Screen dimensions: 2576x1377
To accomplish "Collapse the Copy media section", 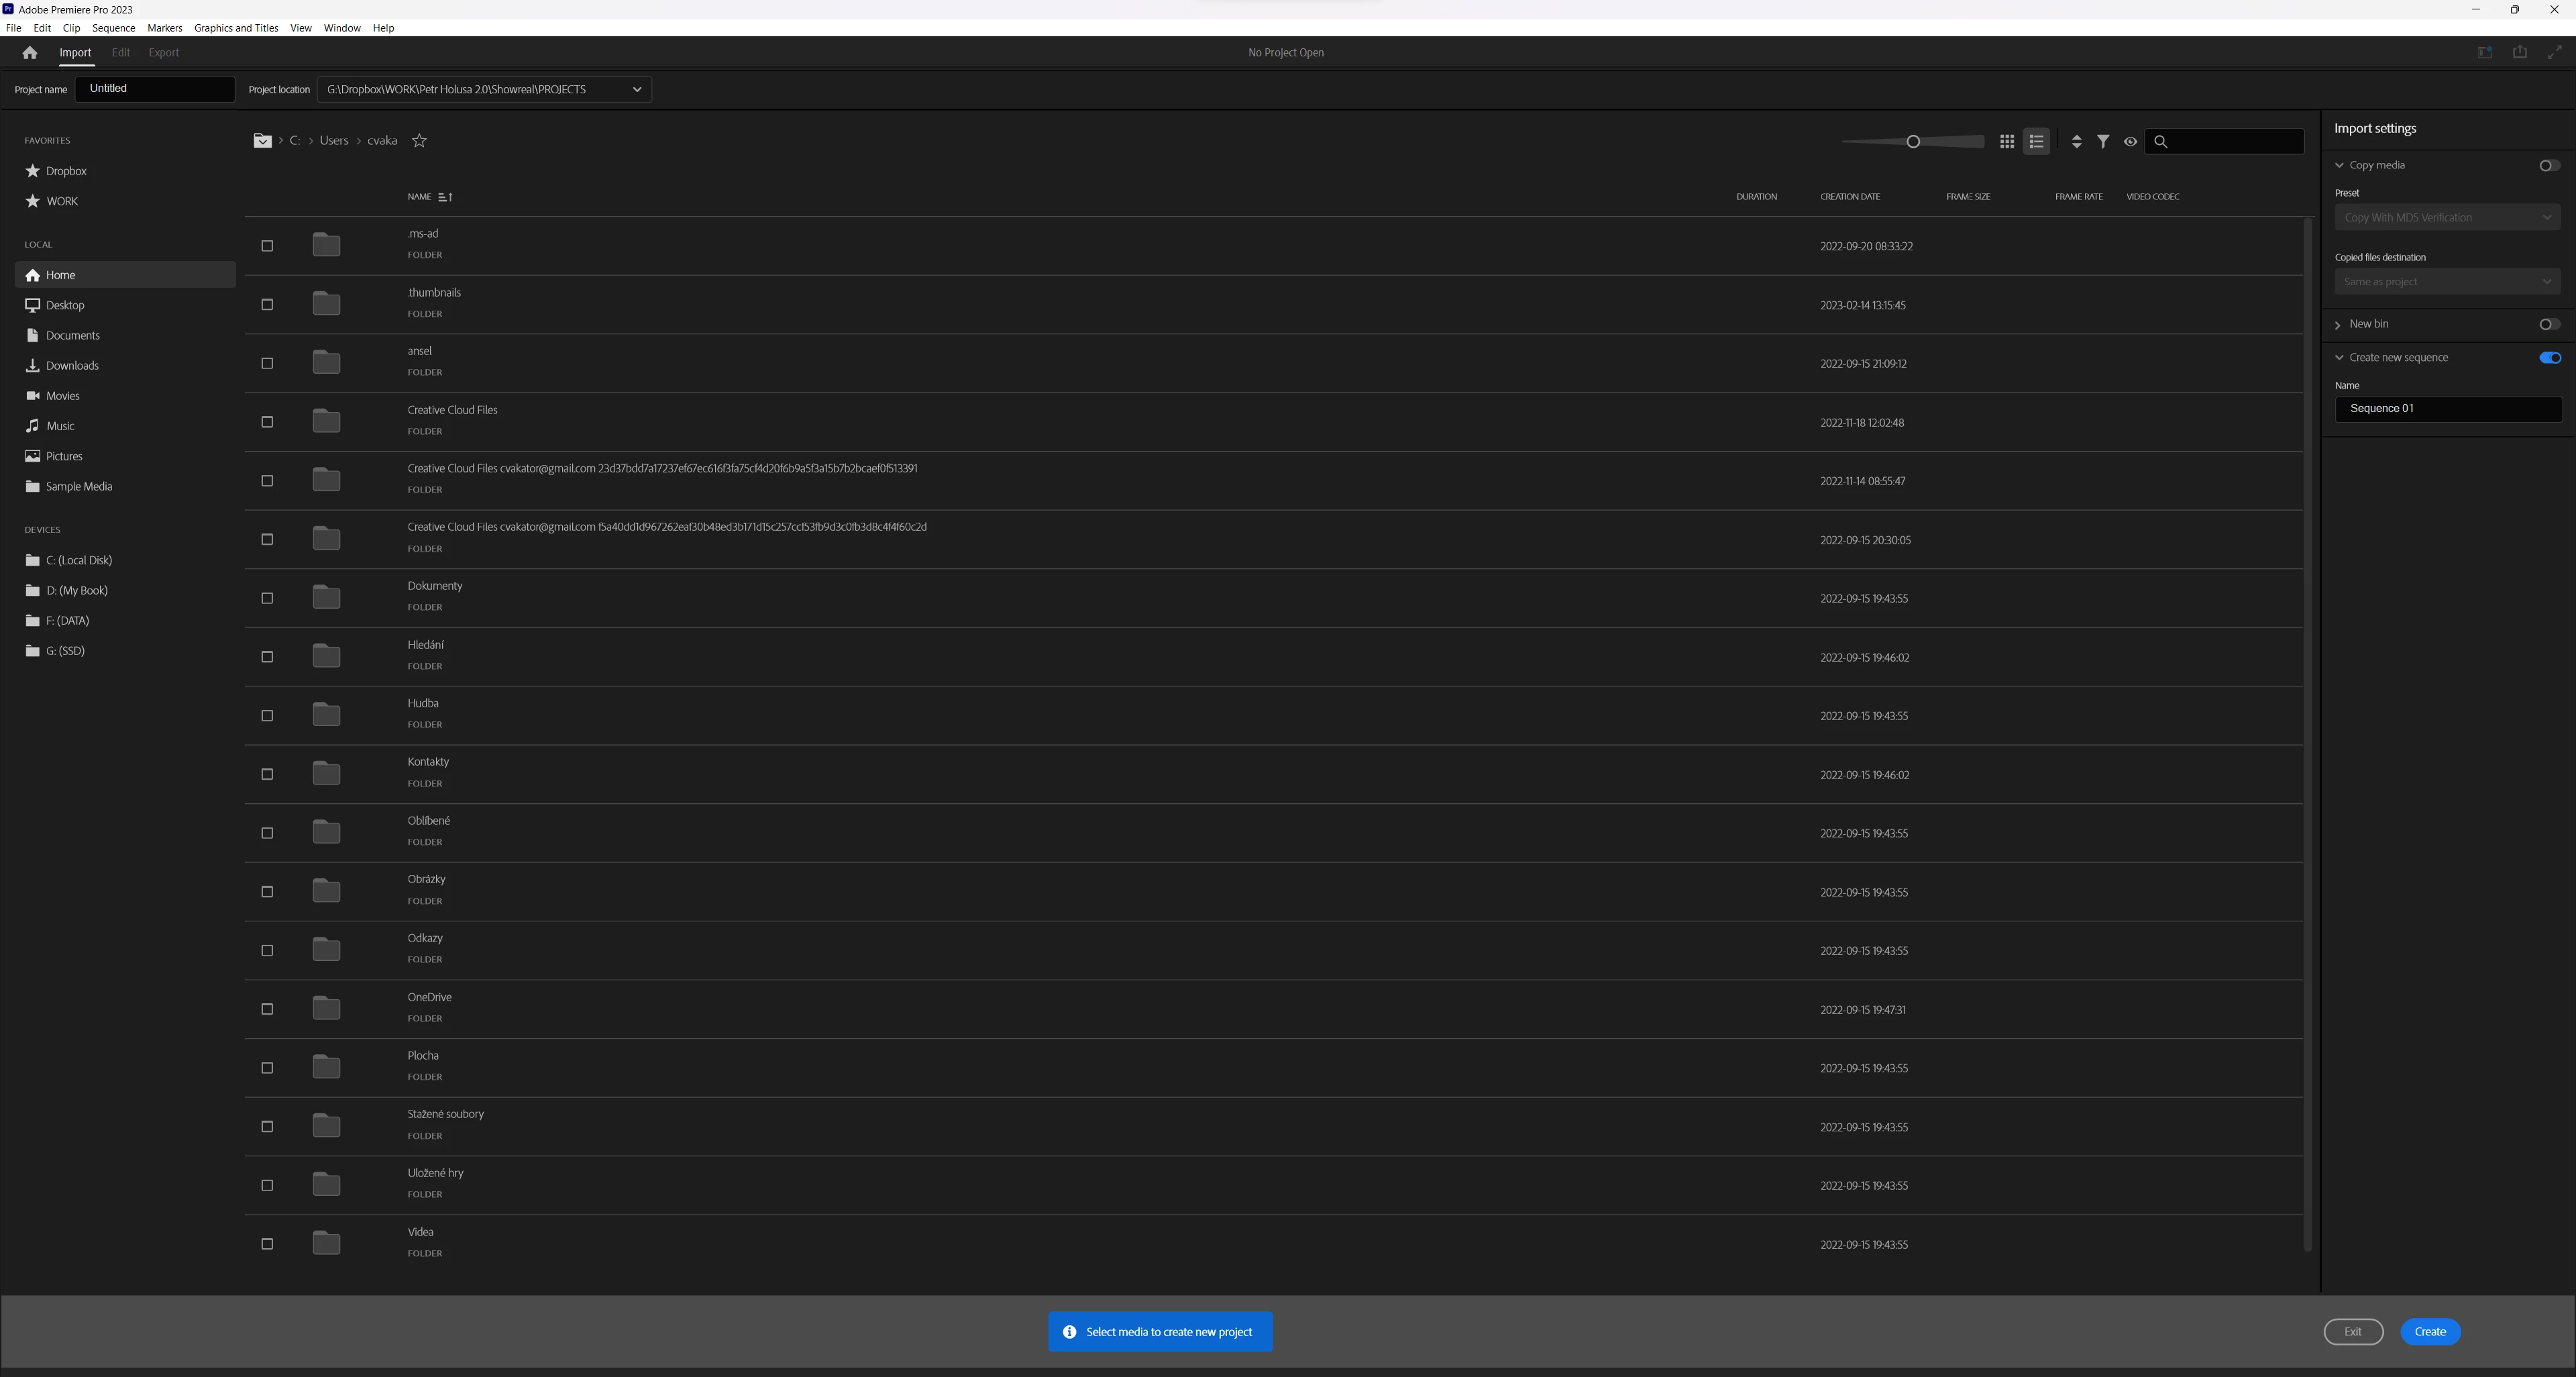I will point(2339,166).
